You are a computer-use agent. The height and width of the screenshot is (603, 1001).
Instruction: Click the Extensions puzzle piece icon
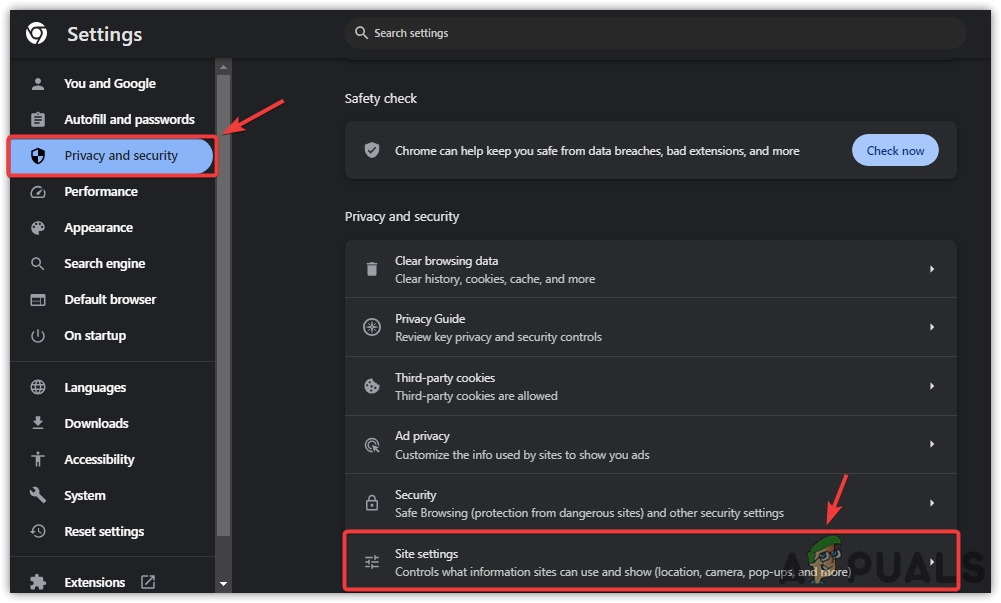38,582
